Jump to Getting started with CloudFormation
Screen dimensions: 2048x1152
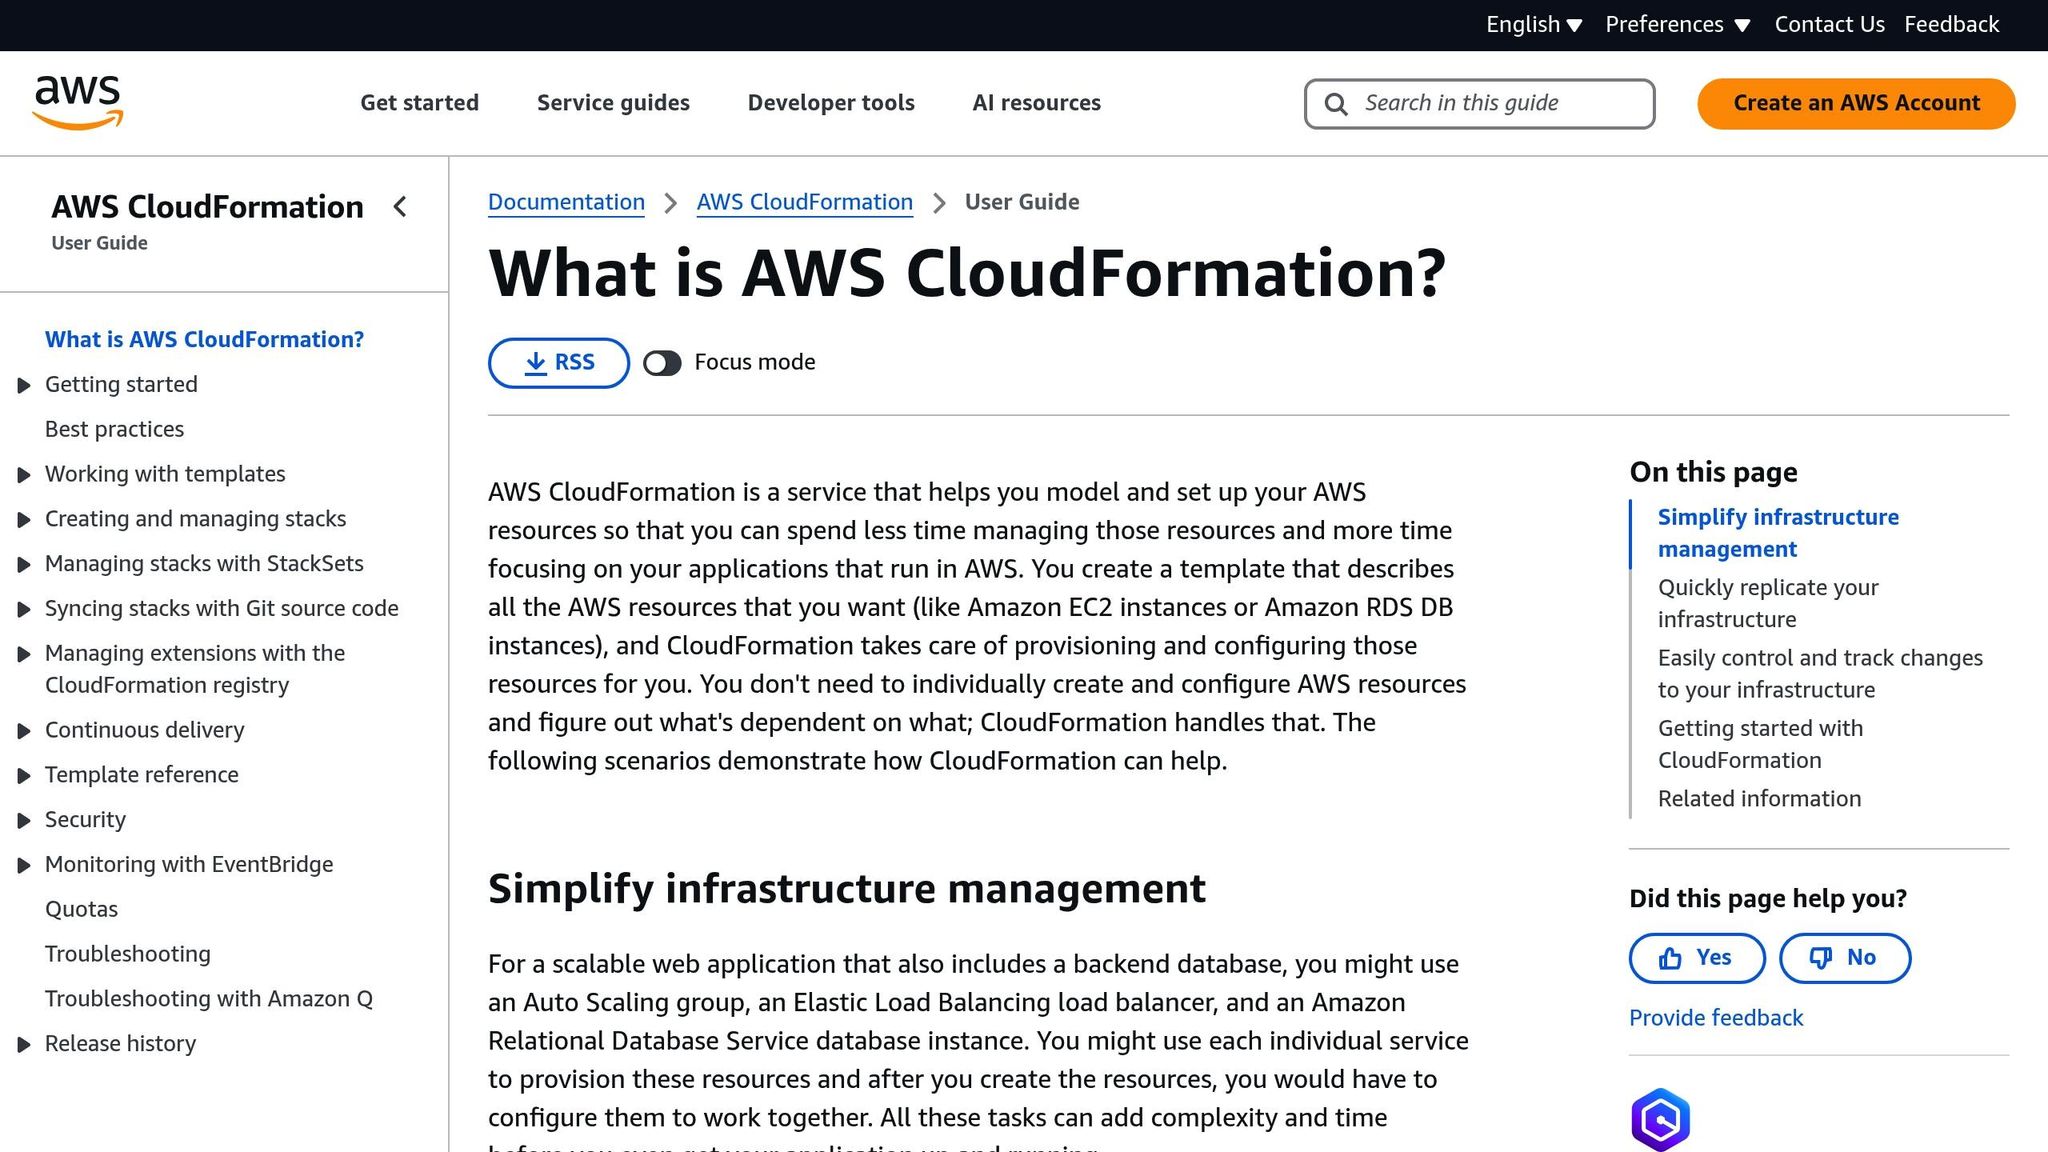click(1760, 744)
